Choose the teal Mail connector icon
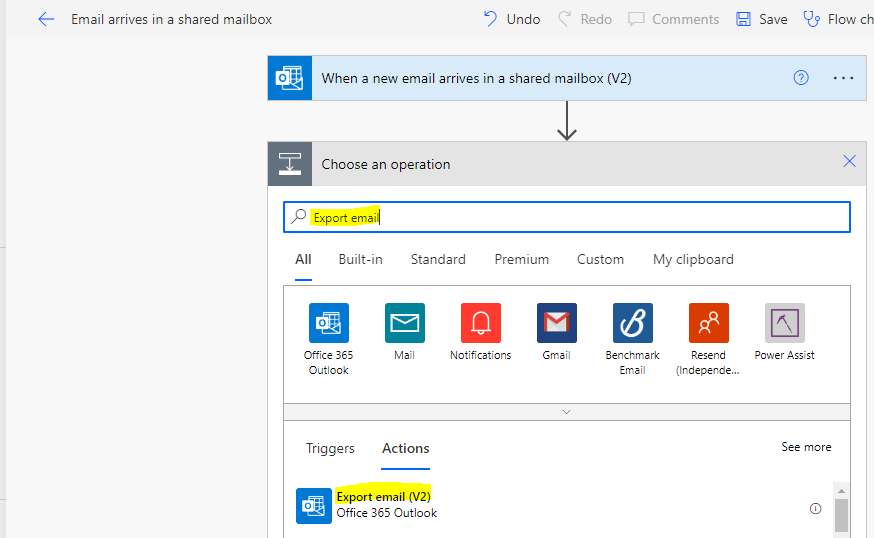This screenshot has height=538, width=874. coord(405,323)
